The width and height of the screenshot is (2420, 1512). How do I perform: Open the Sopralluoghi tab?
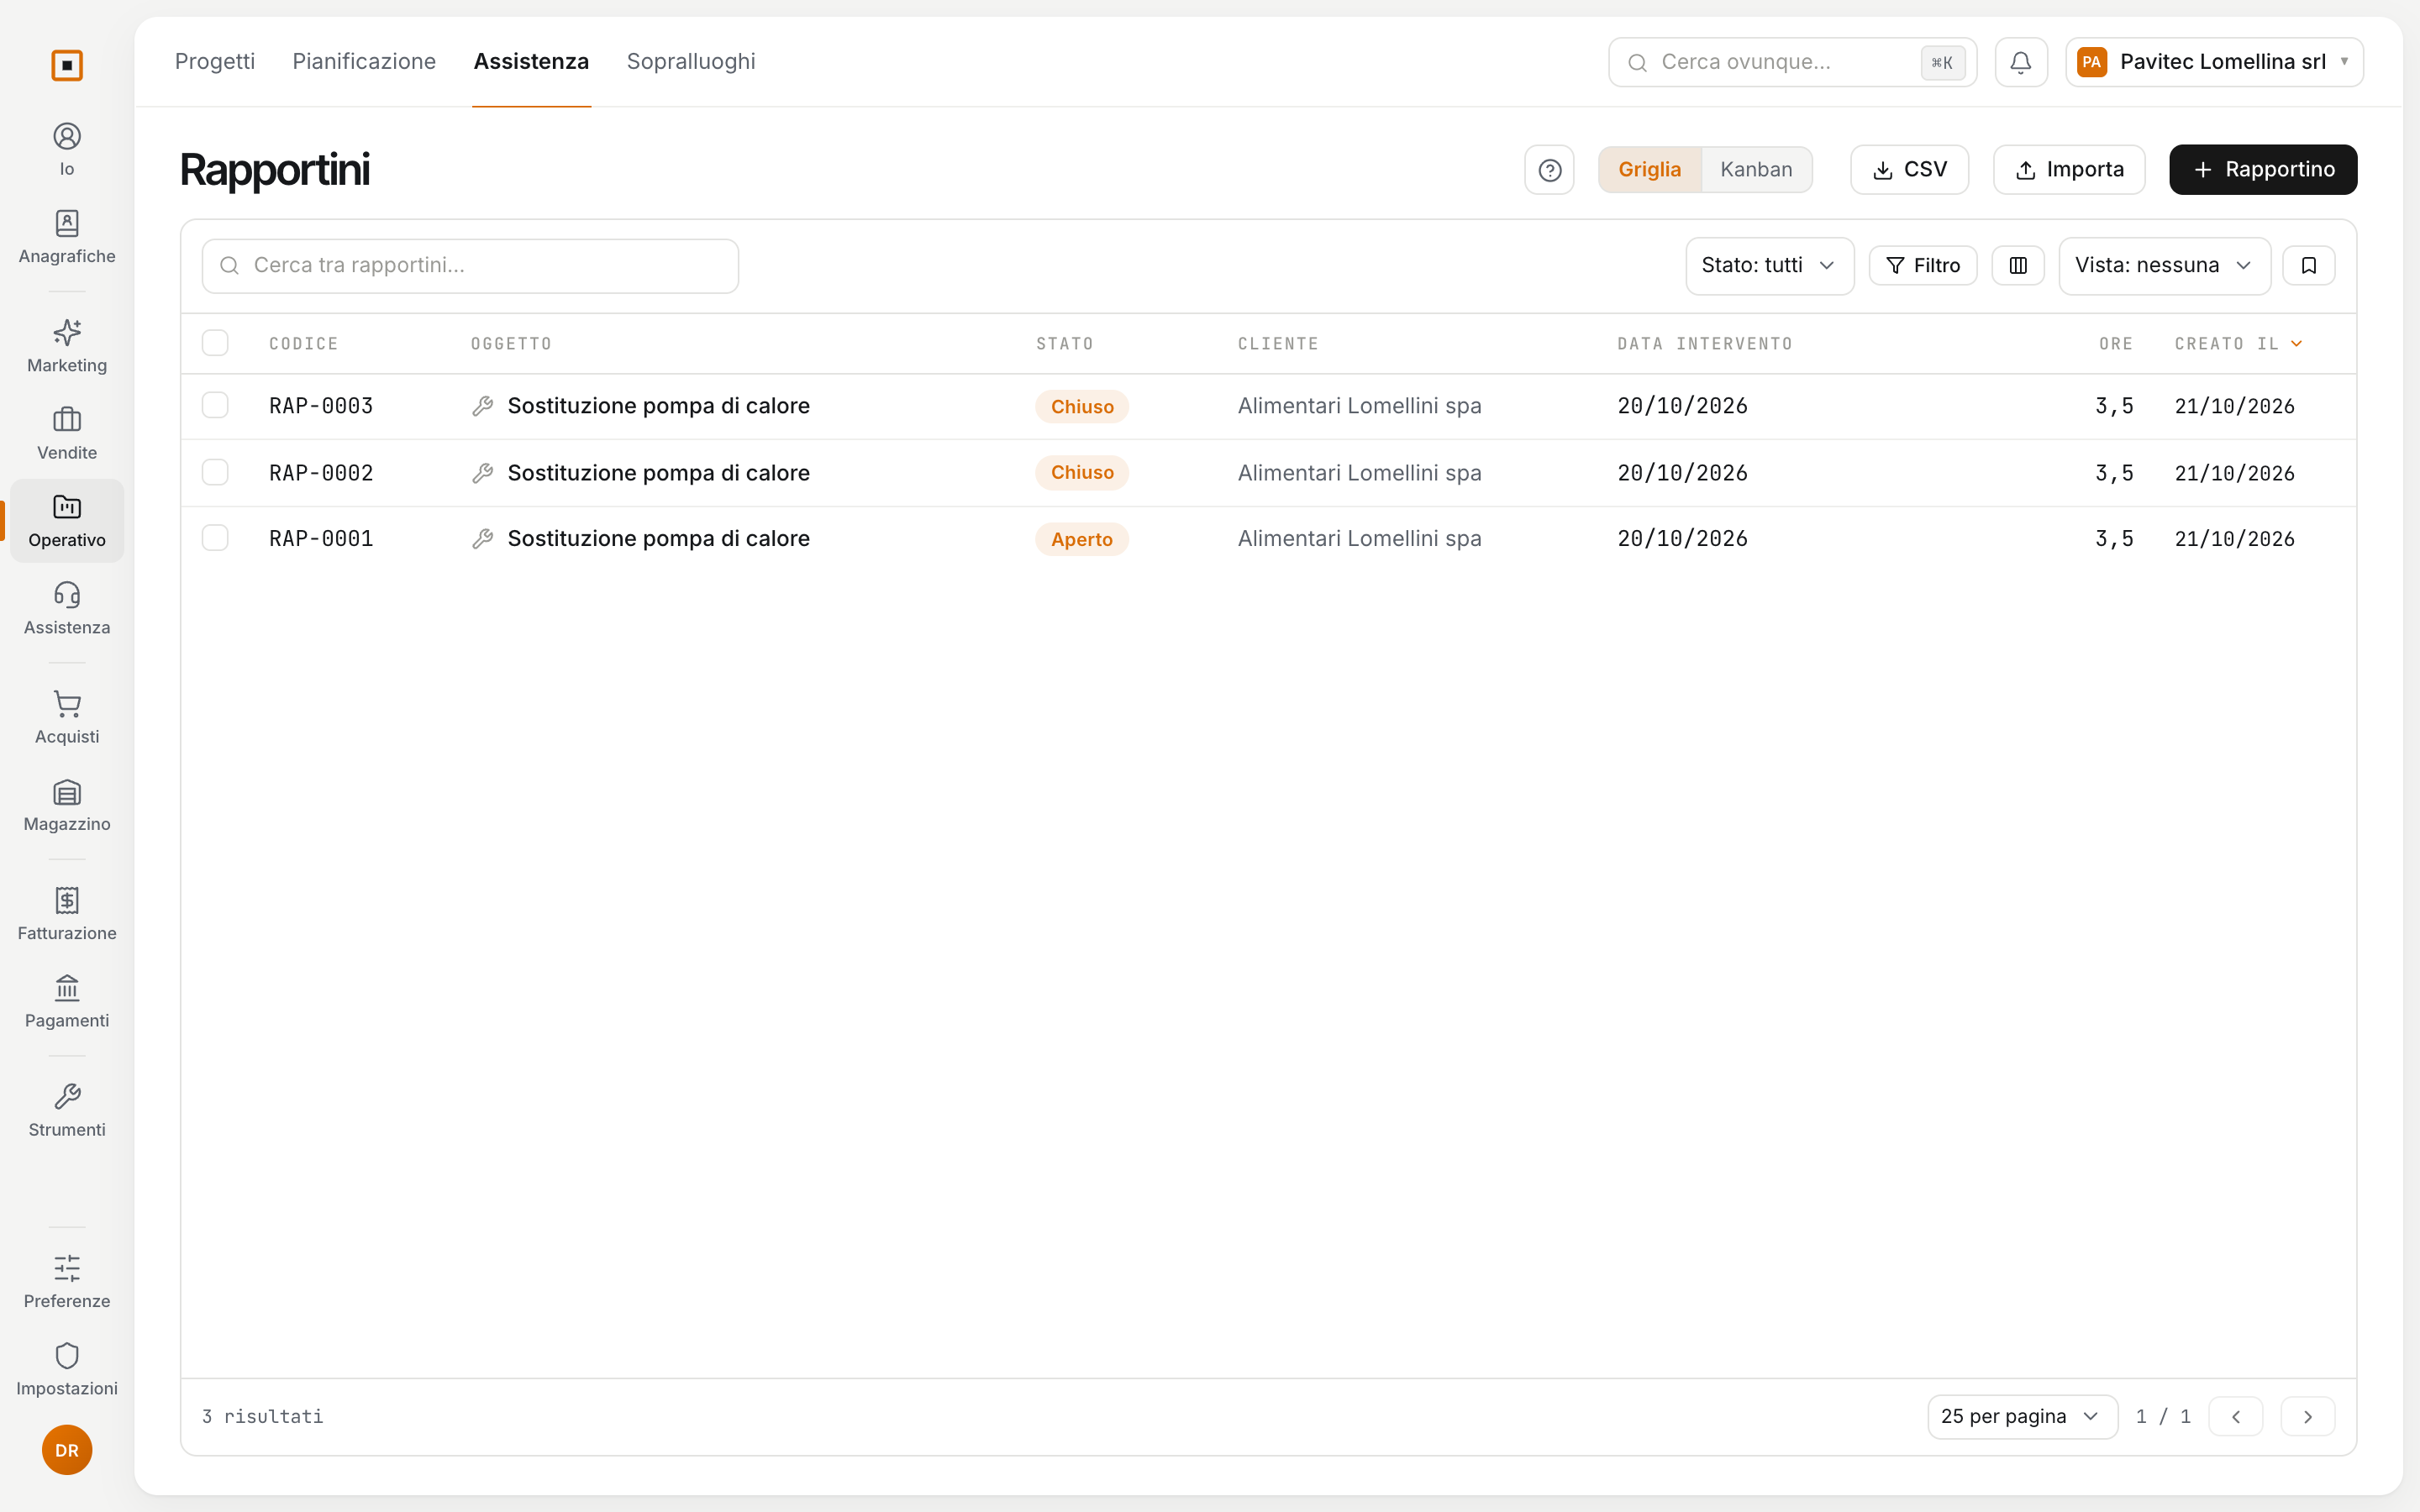pos(691,62)
